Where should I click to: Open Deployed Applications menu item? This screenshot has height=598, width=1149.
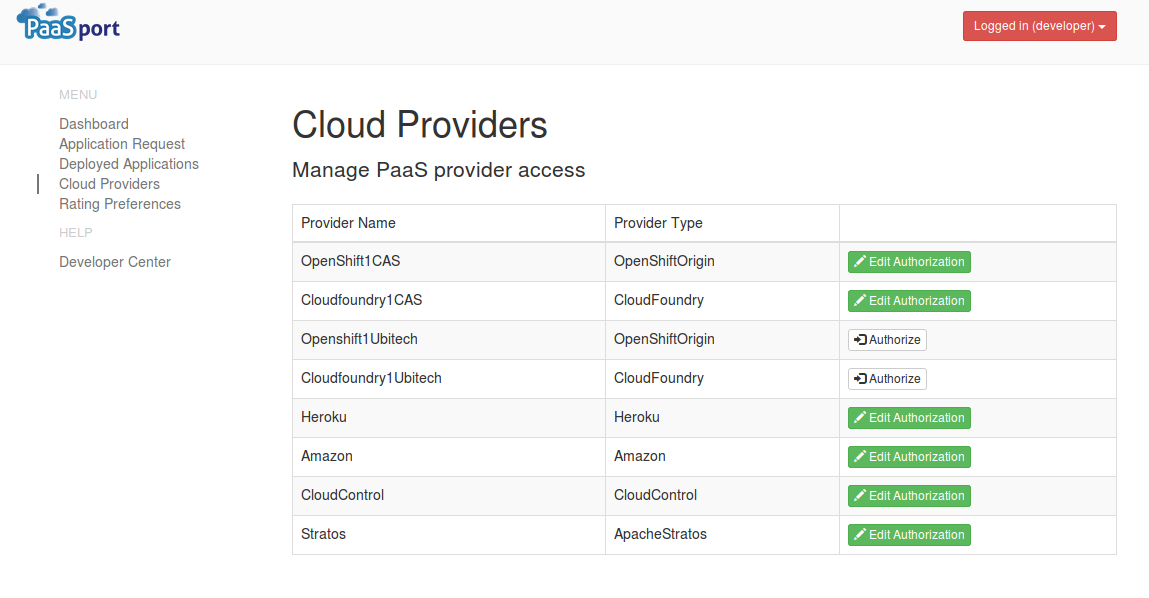pos(129,163)
